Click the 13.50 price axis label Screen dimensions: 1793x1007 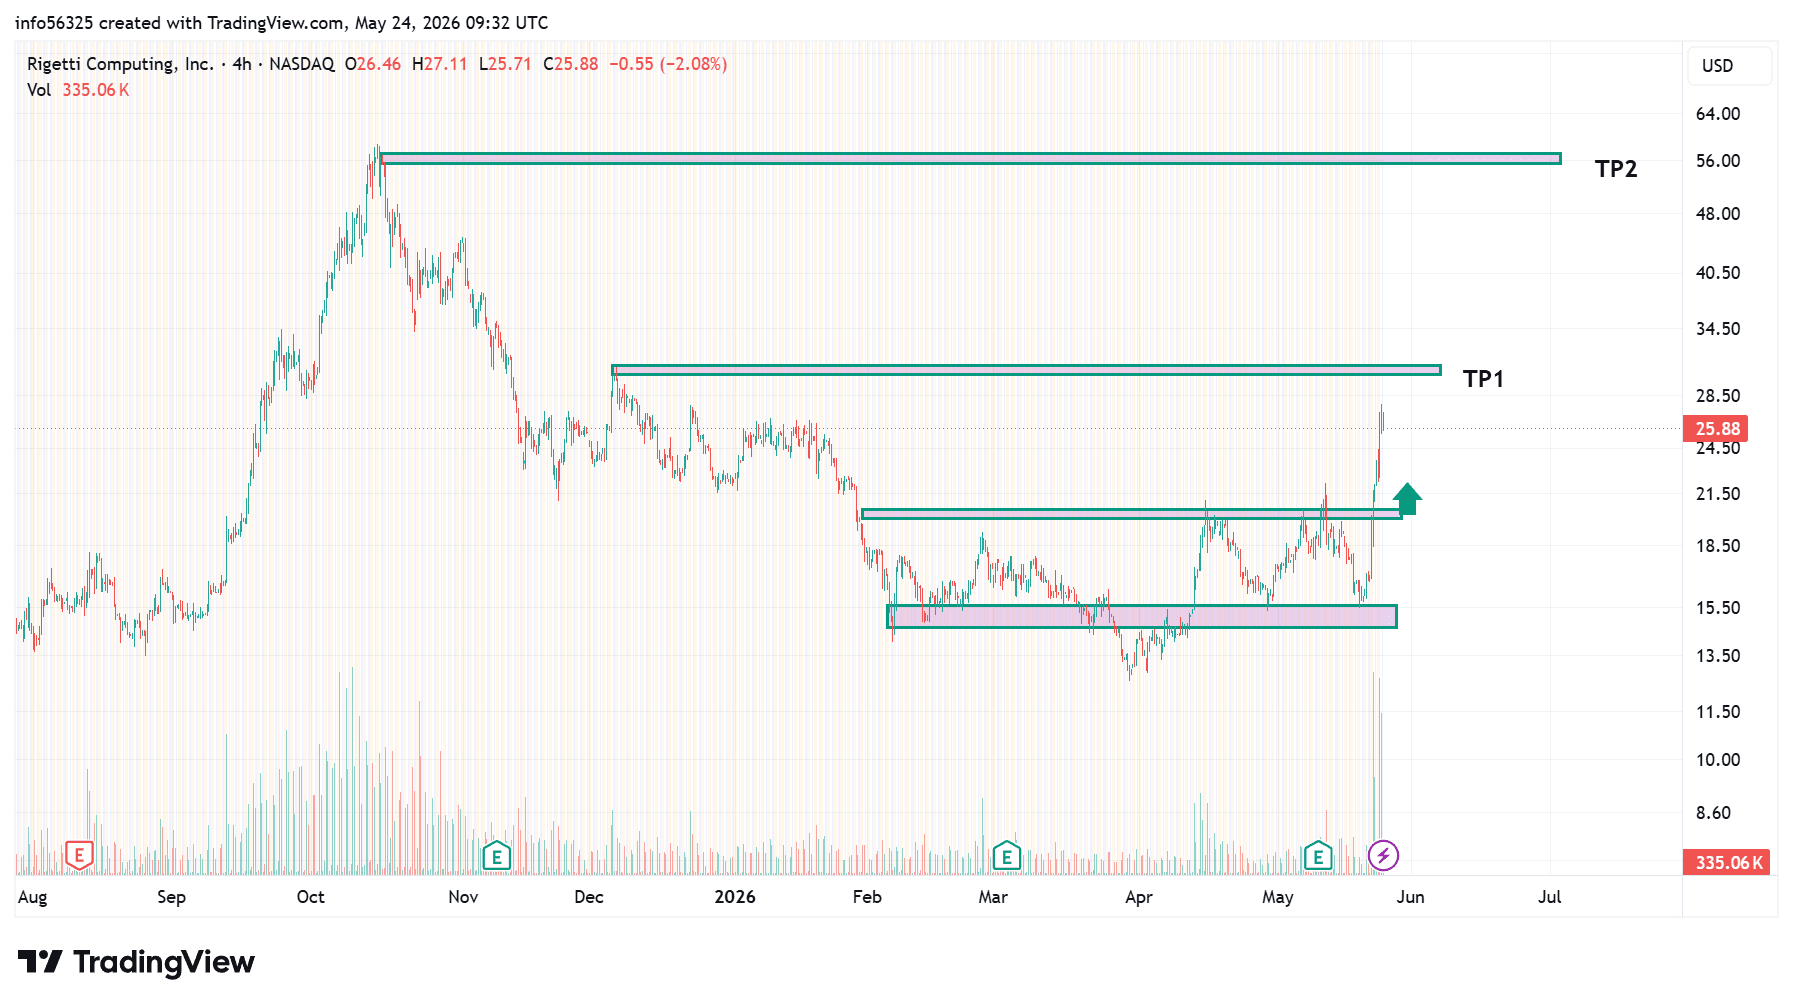[1718, 656]
